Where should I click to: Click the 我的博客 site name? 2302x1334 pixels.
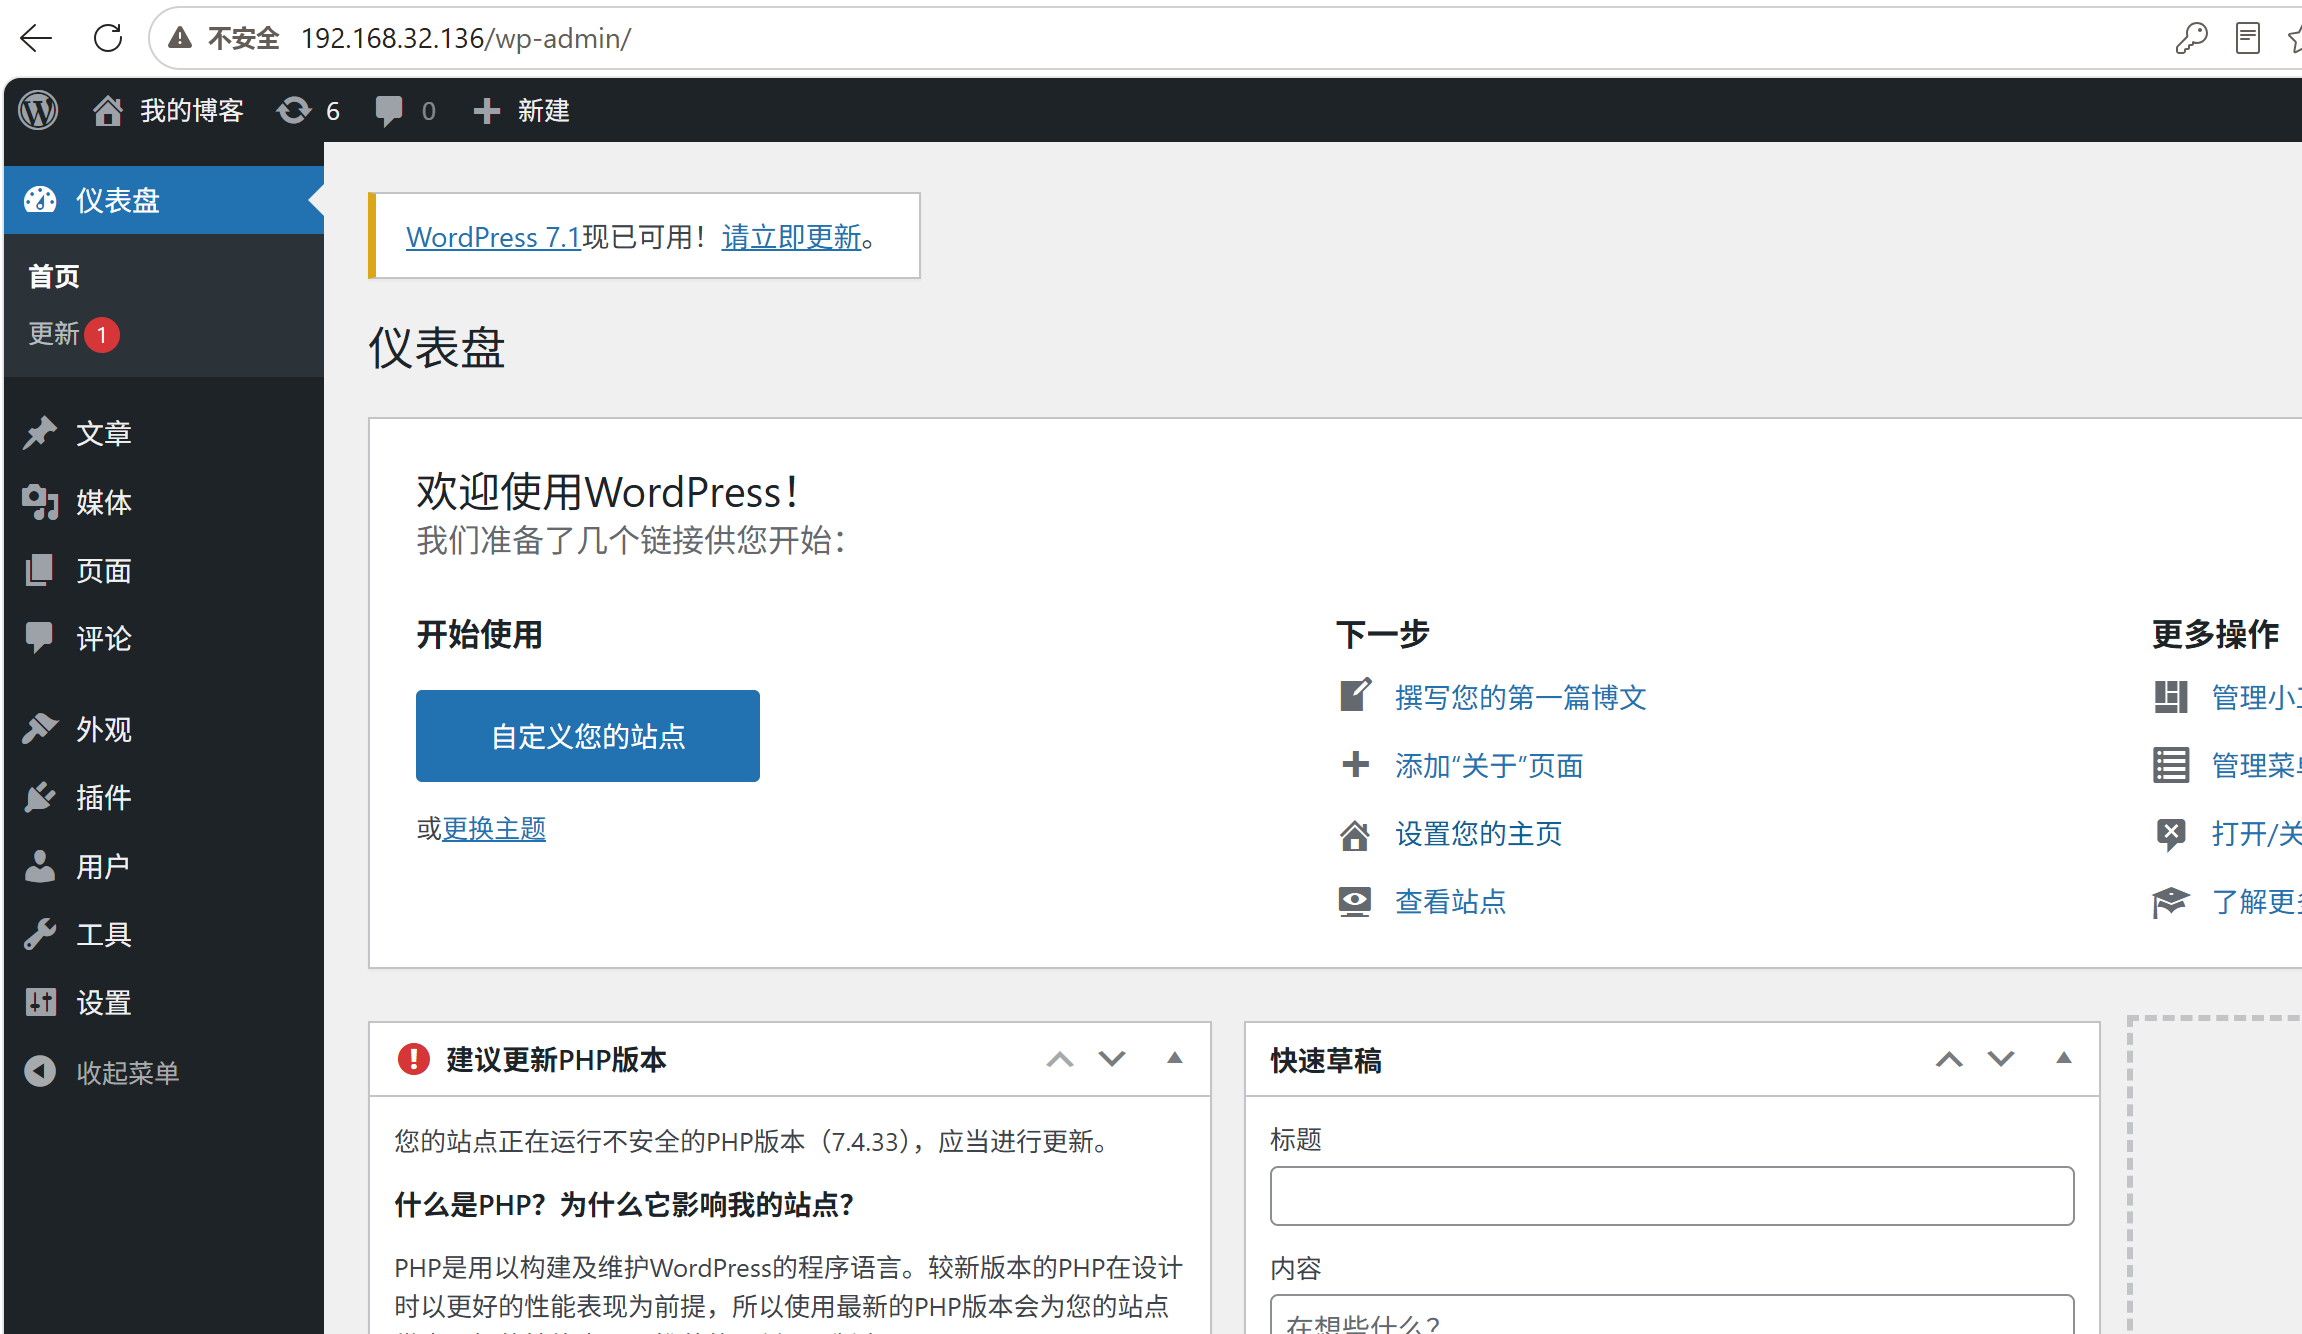192,110
